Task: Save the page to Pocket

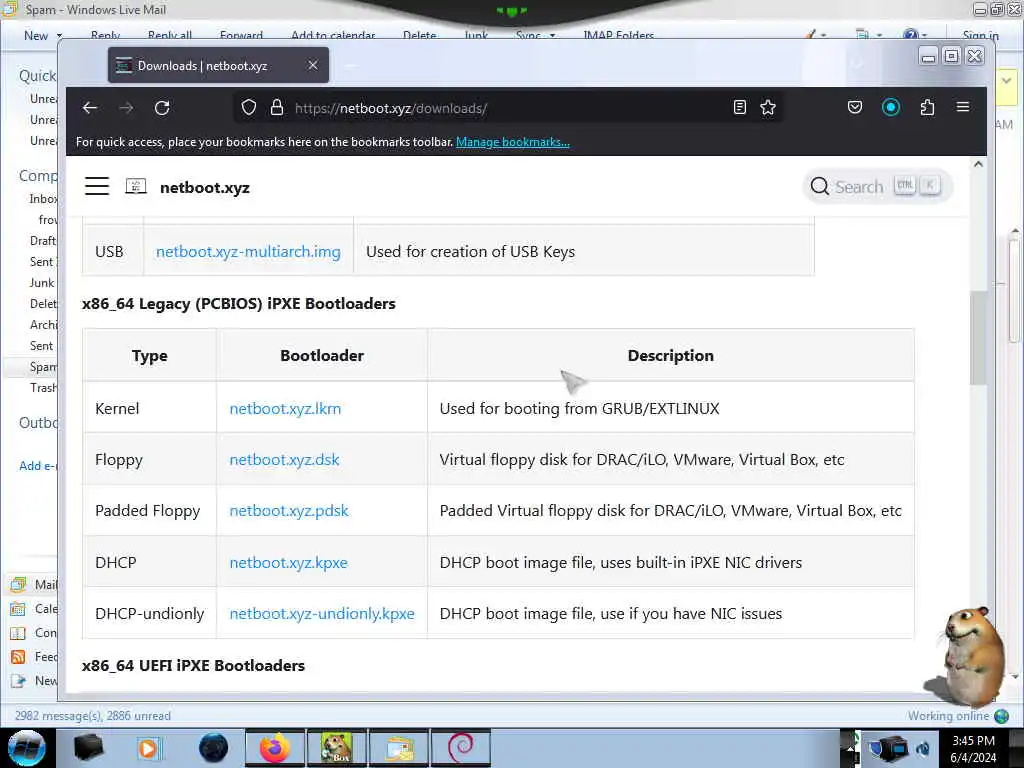Action: pos(855,108)
